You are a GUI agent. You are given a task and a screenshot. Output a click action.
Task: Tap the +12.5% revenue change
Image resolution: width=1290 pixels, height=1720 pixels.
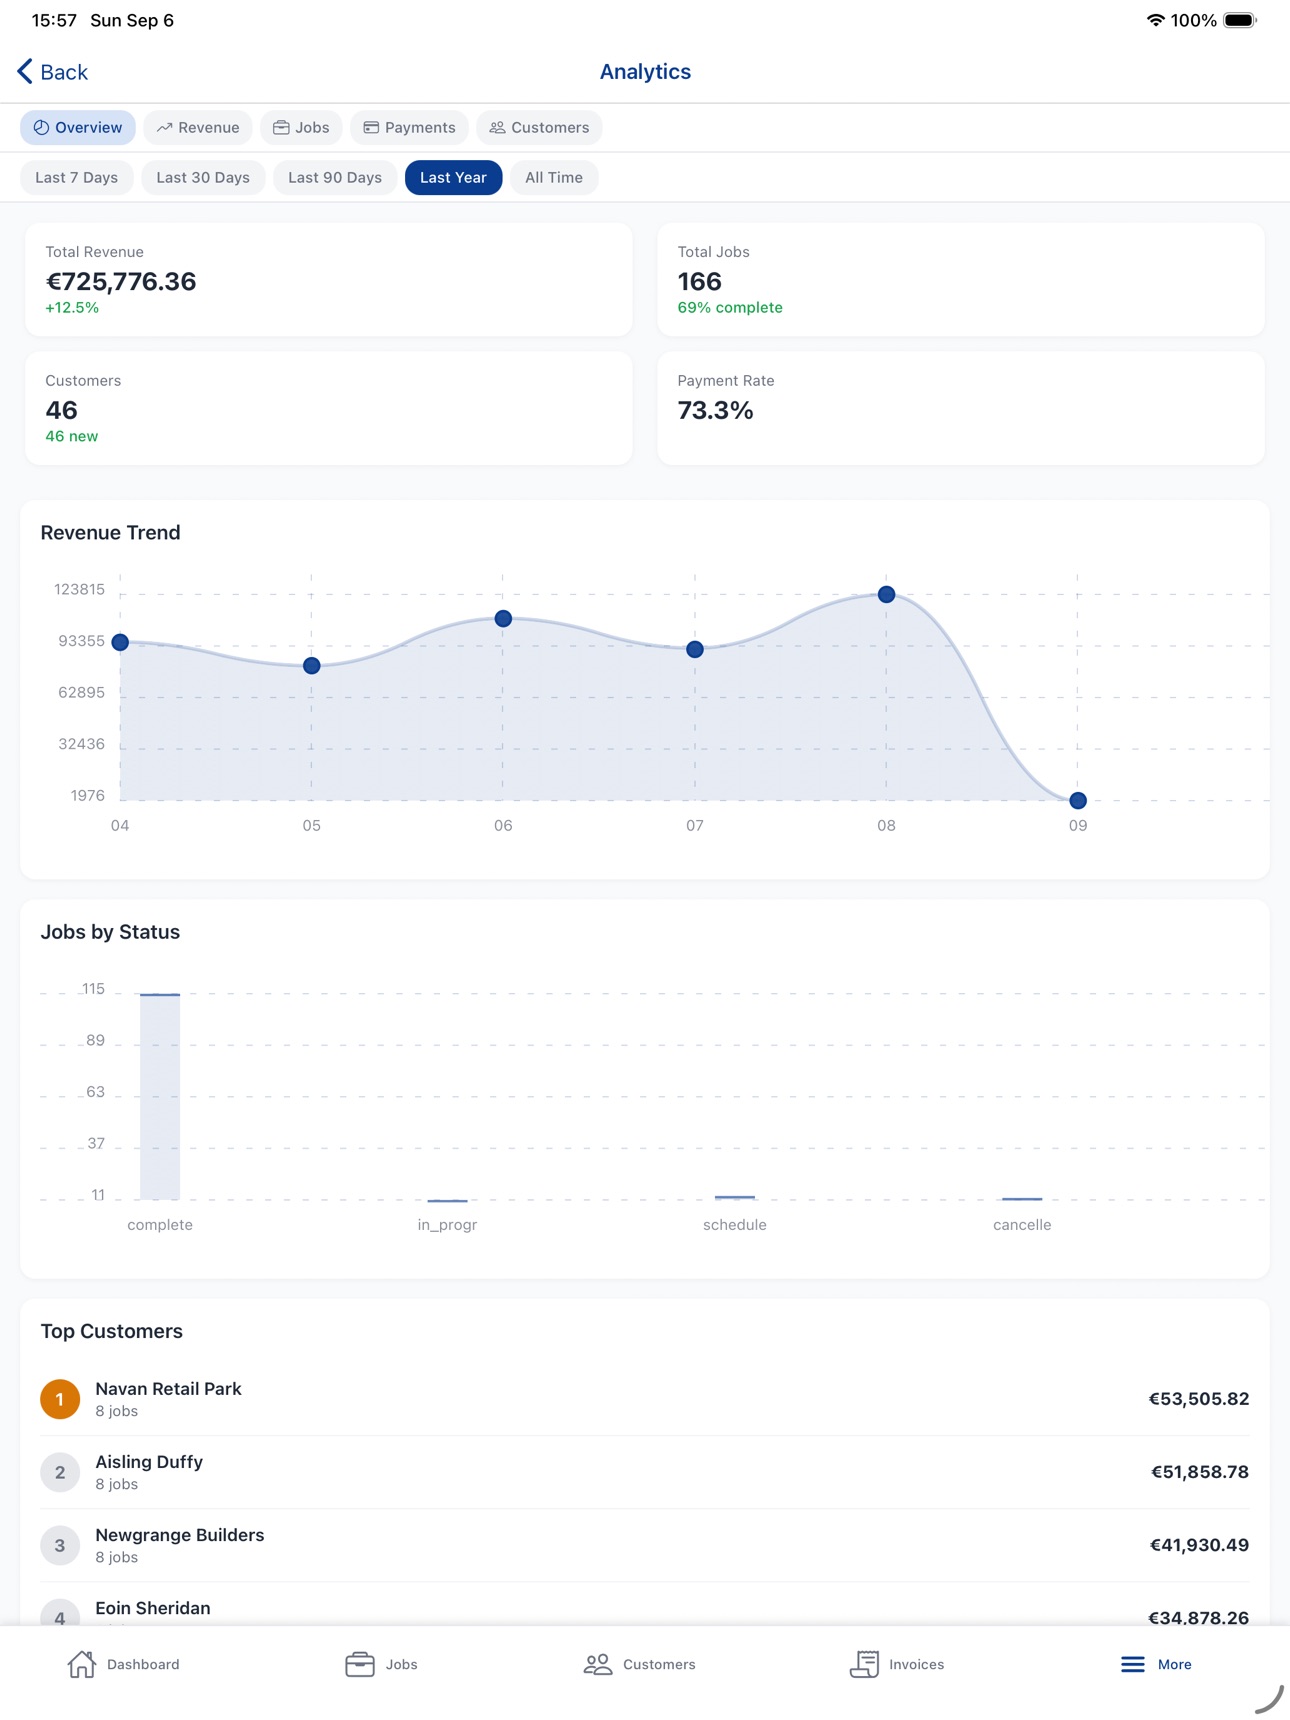coord(72,308)
